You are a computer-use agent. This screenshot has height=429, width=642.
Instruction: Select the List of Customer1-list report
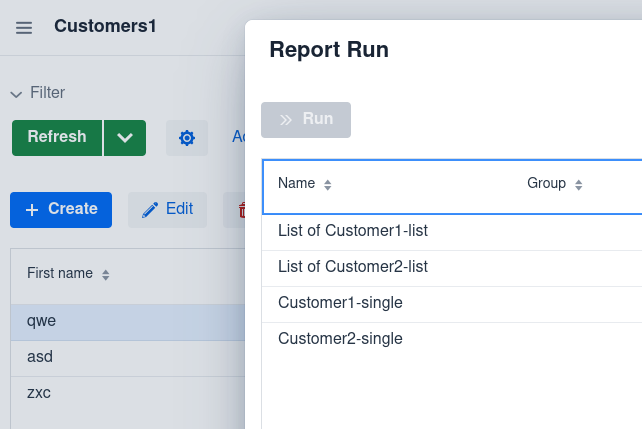click(353, 231)
